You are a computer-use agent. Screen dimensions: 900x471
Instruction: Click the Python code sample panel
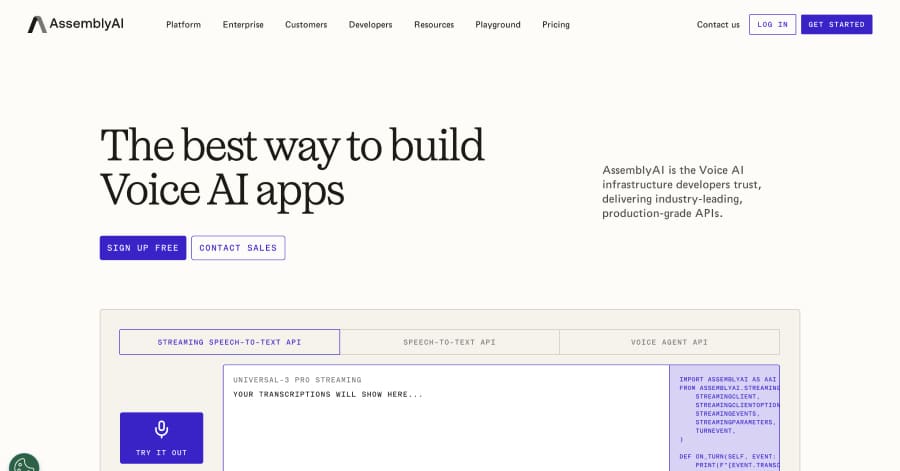click(x=724, y=418)
